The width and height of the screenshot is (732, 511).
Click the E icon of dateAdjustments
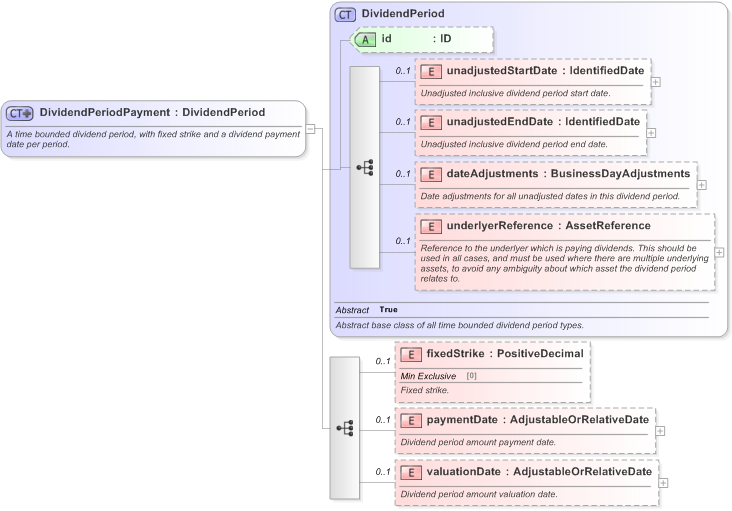pos(431,175)
